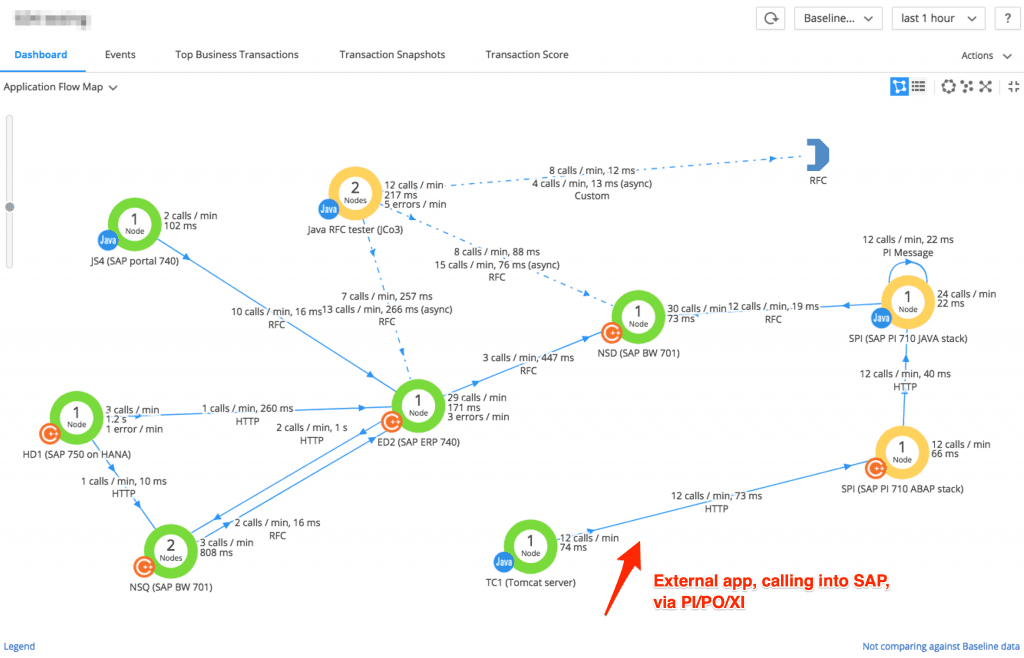Open the 'last 1 hour' time range dropdown

tap(937, 18)
